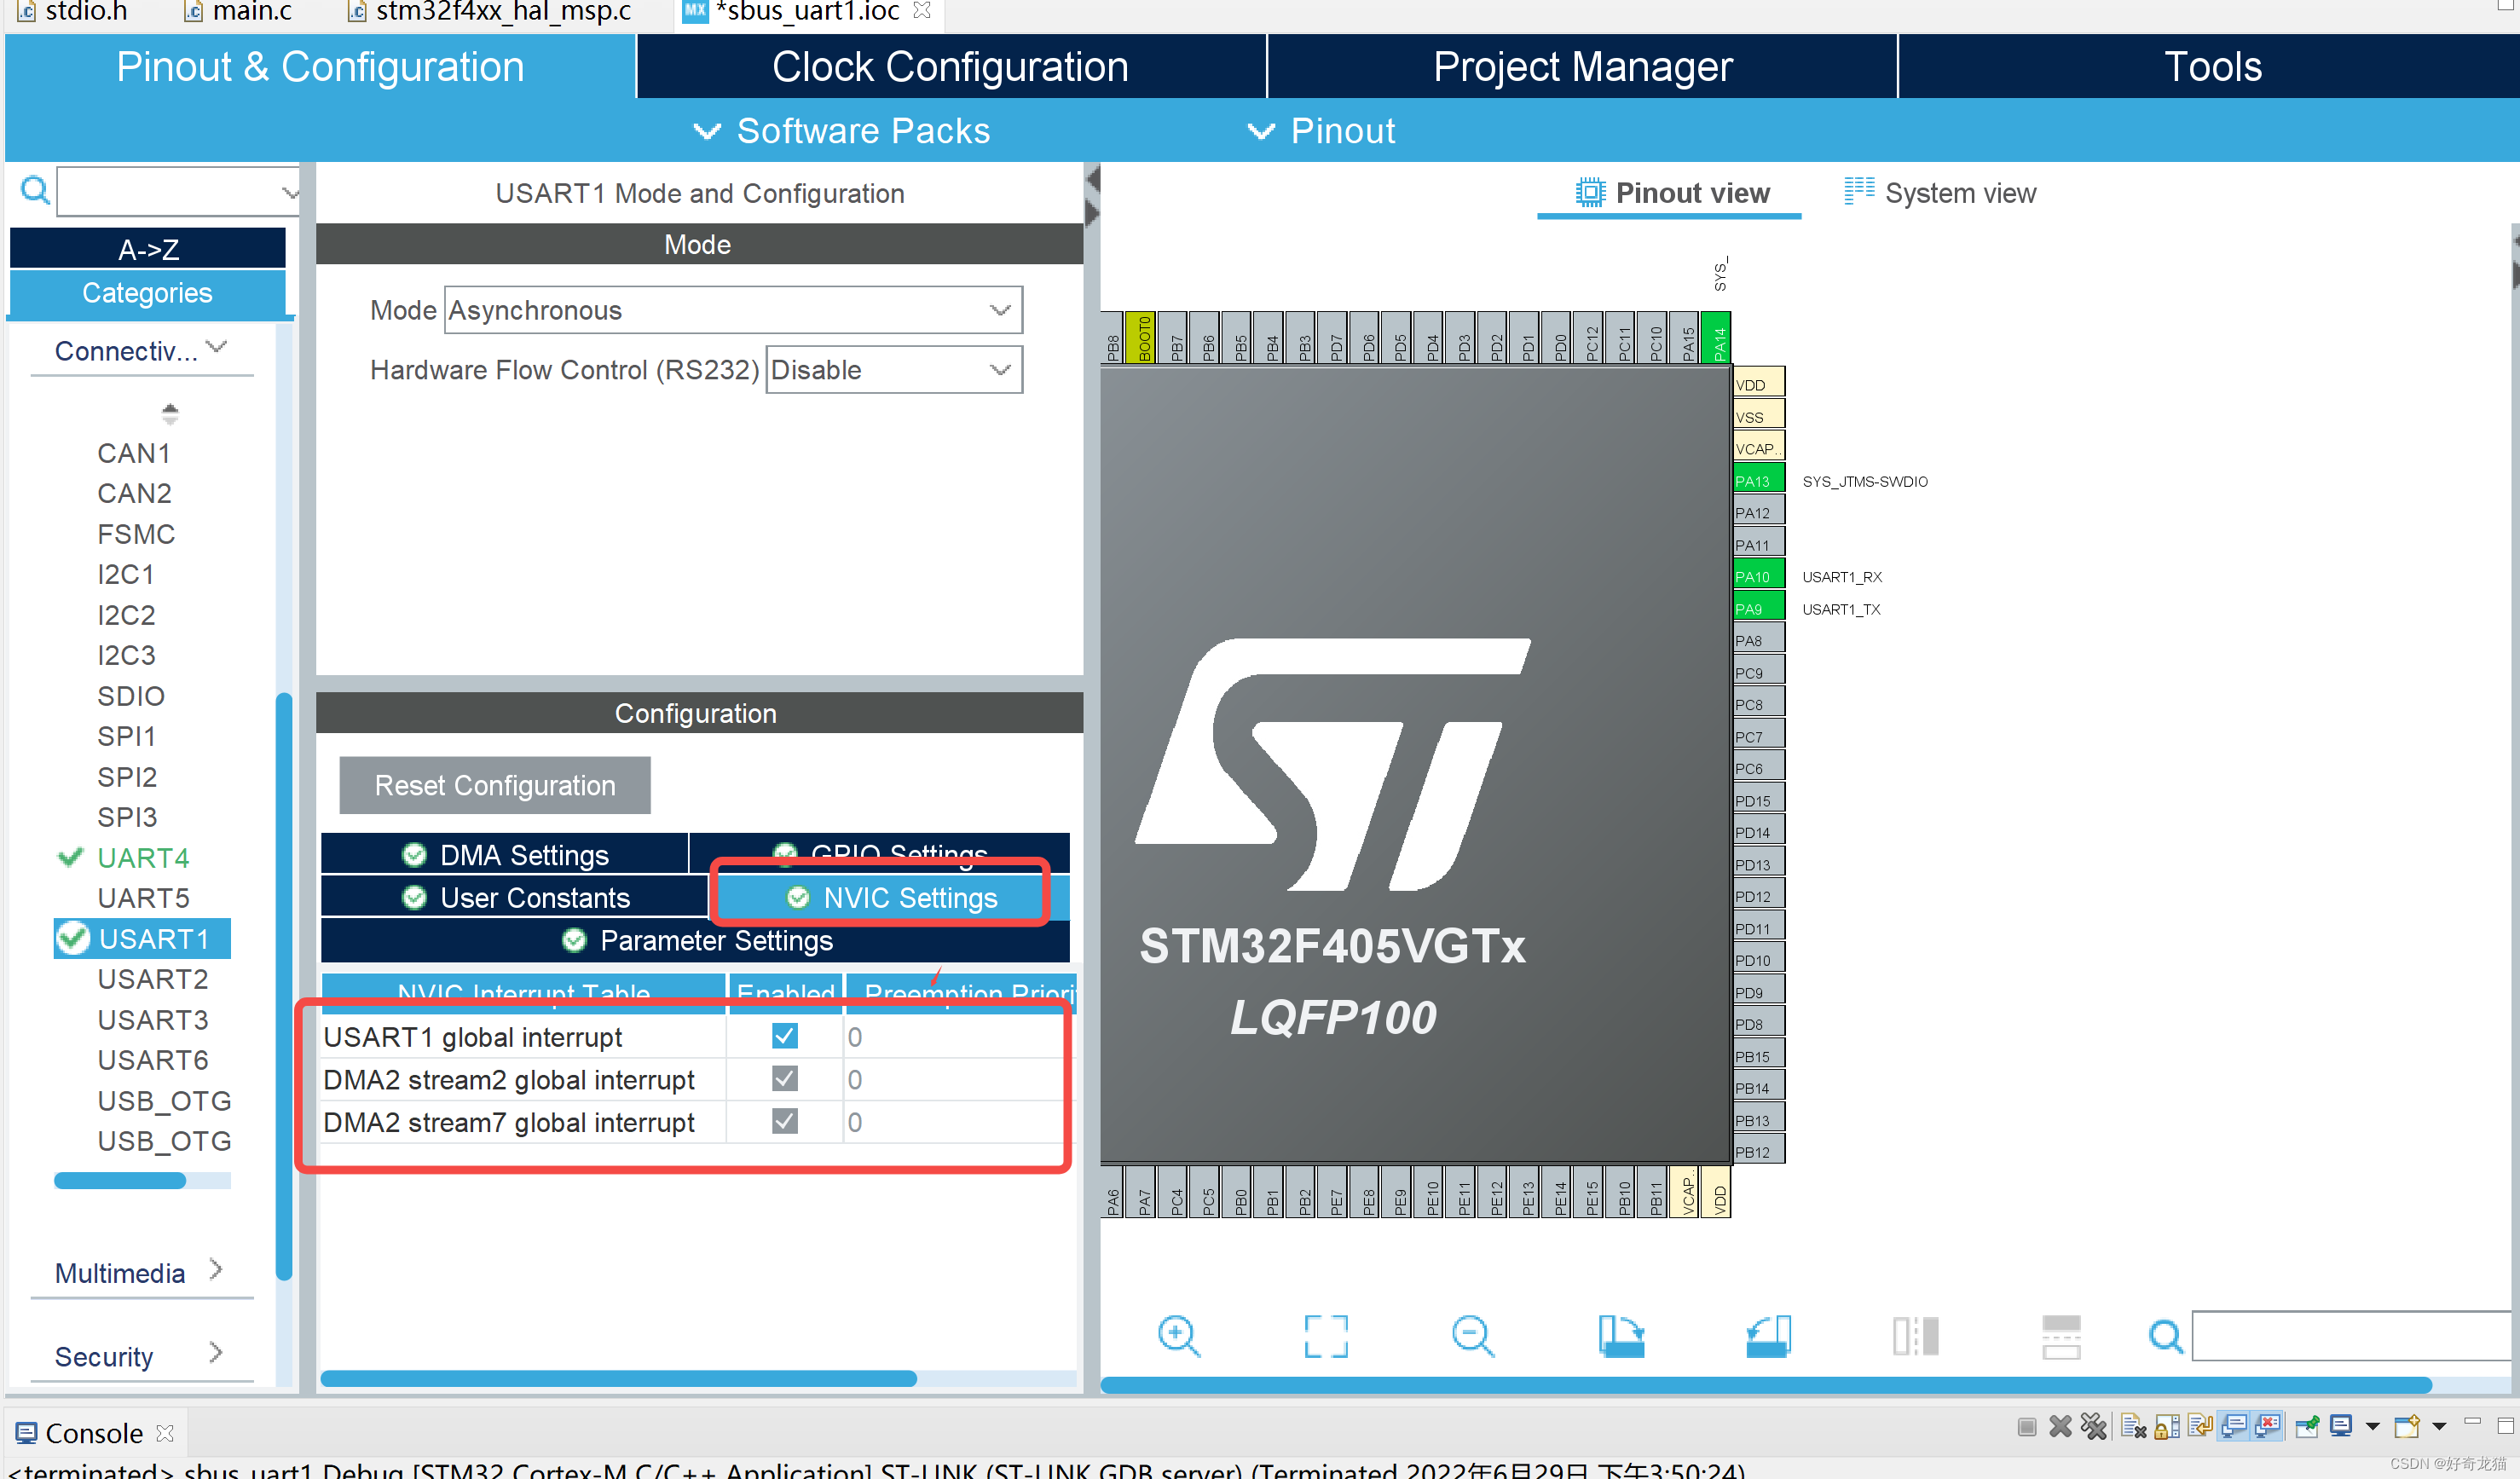This screenshot has width=2520, height=1479.
Task: Select UART4 in the connectivity list
Action: (143, 857)
